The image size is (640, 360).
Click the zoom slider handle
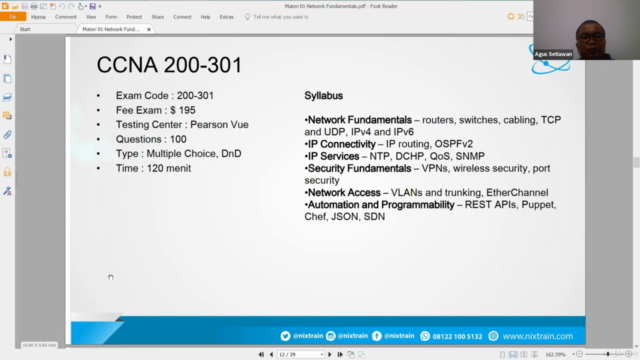tap(608, 354)
